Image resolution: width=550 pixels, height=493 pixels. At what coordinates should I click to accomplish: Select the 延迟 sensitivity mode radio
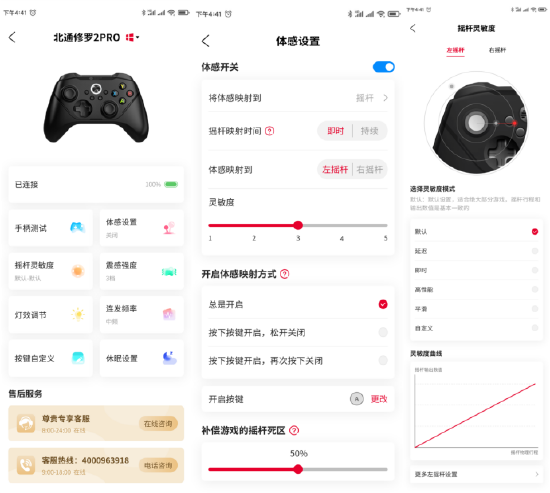click(535, 251)
